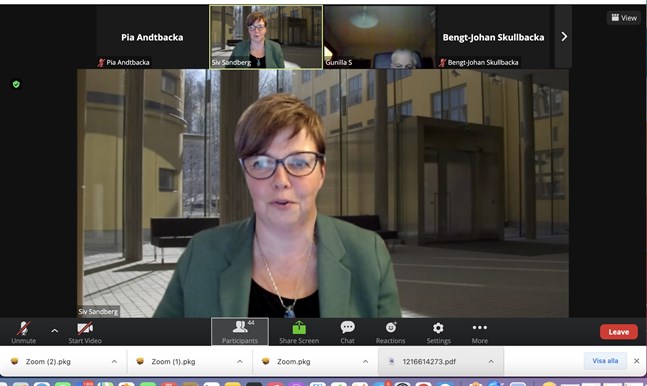Image resolution: width=647 pixels, height=386 pixels.
Task: Start Video with the camera icon
Action: (85, 332)
